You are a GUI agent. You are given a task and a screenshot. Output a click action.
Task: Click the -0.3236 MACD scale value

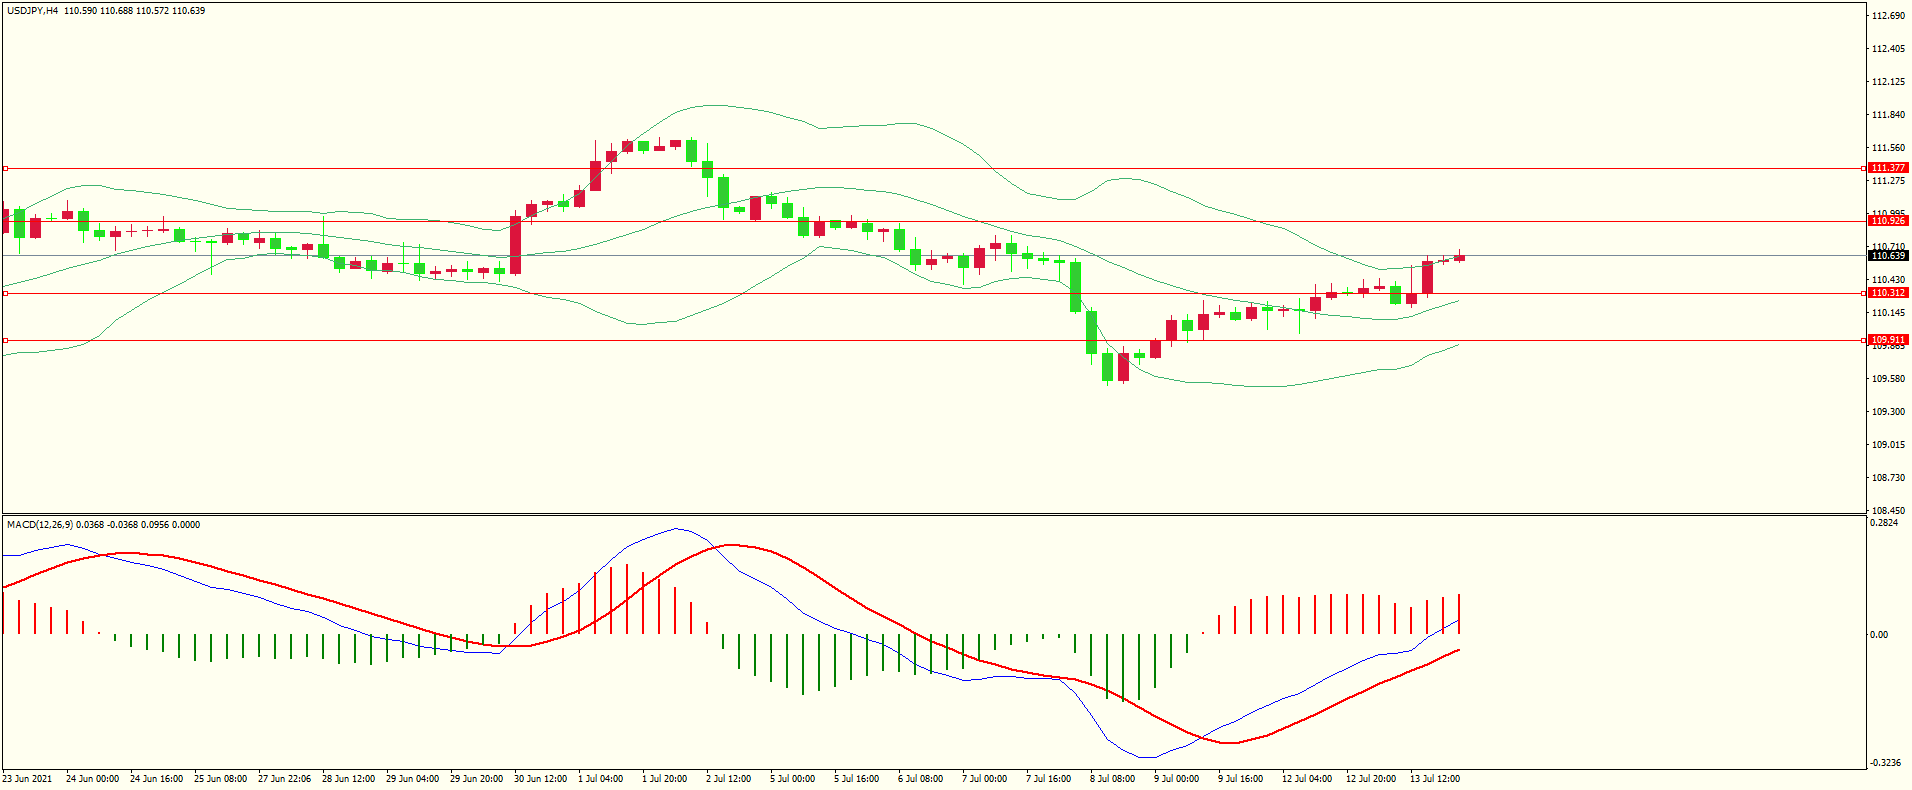[1885, 763]
